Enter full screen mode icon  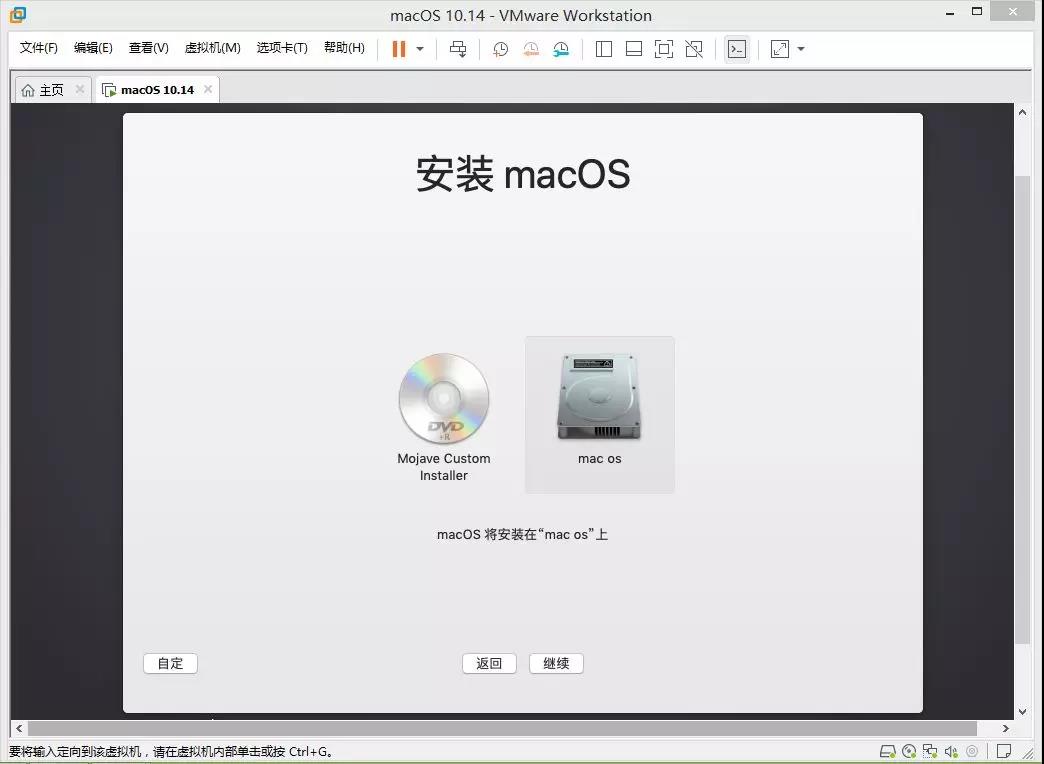point(664,49)
